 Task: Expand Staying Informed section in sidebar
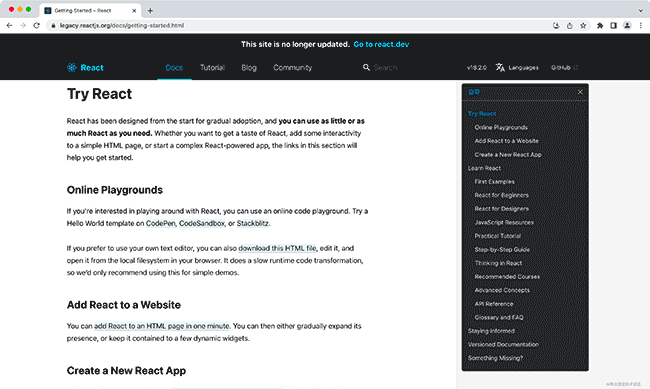click(x=491, y=331)
